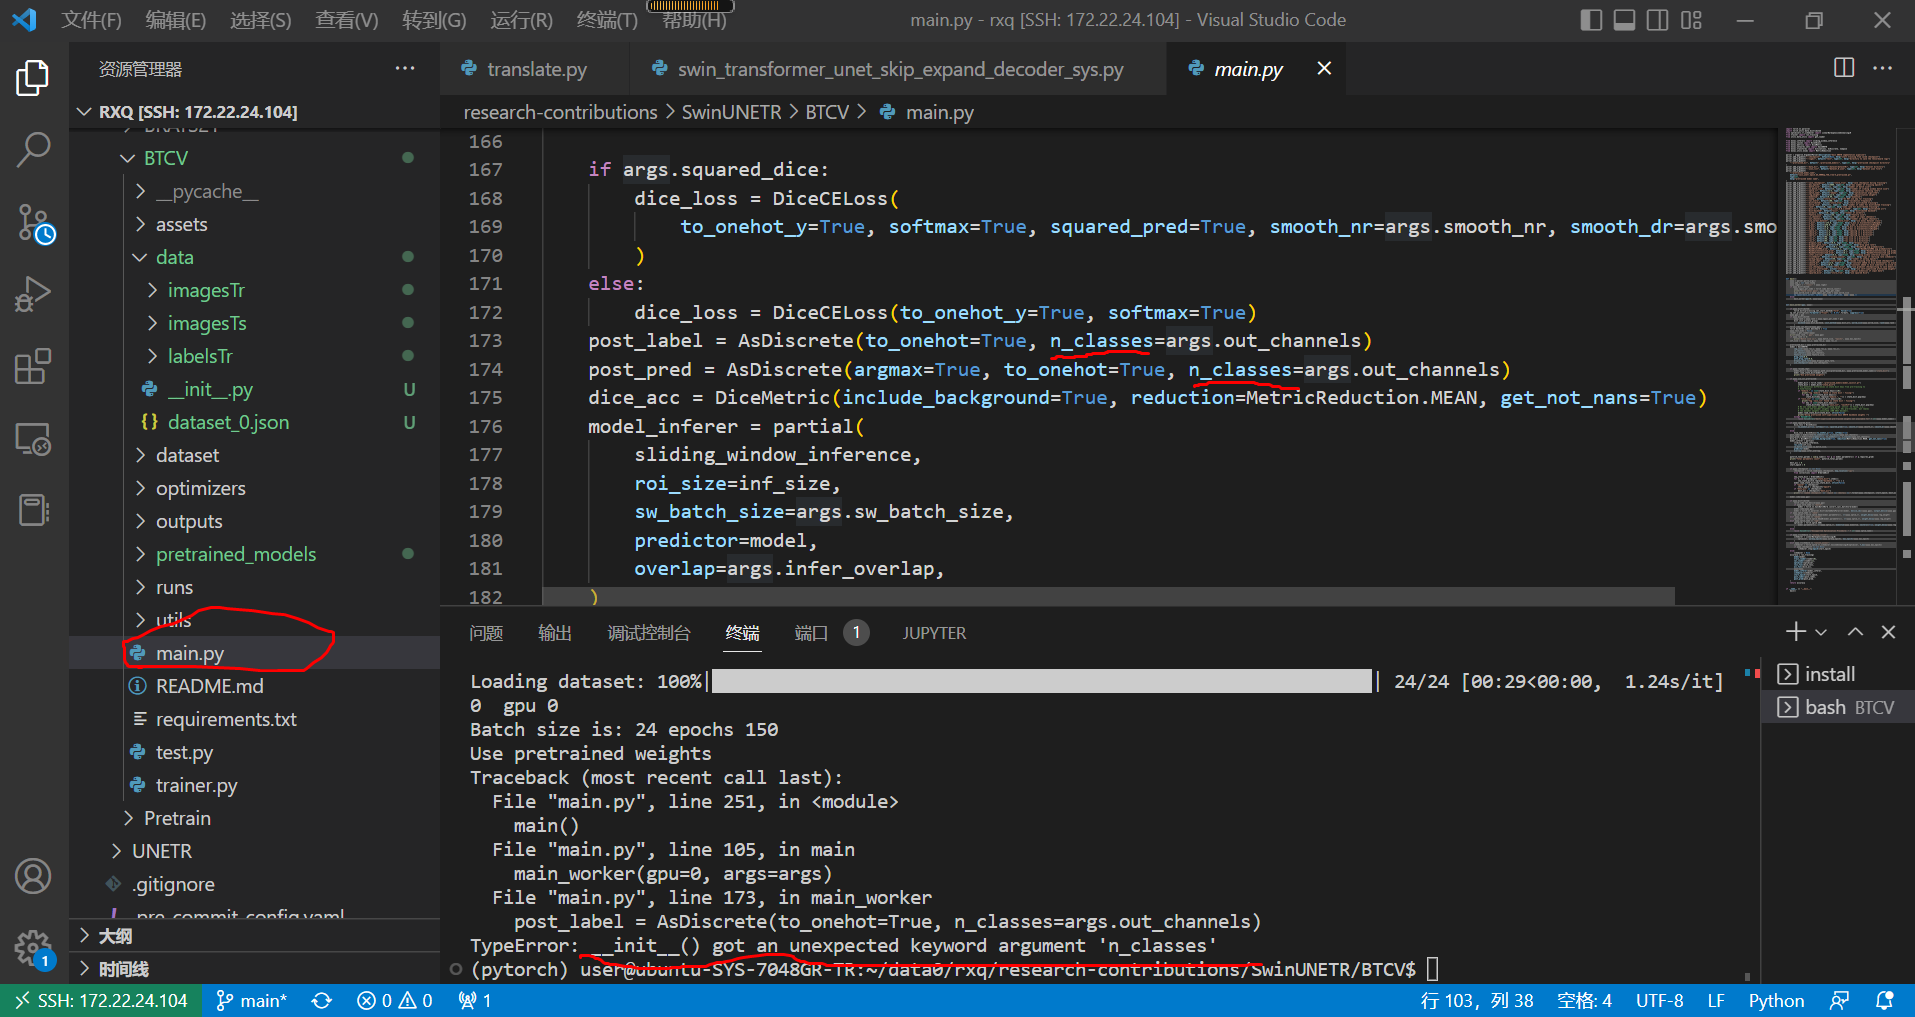Click the Manage gear icon
Screen dimensions: 1915x1017
pyautogui.click(x=34, y=947)
